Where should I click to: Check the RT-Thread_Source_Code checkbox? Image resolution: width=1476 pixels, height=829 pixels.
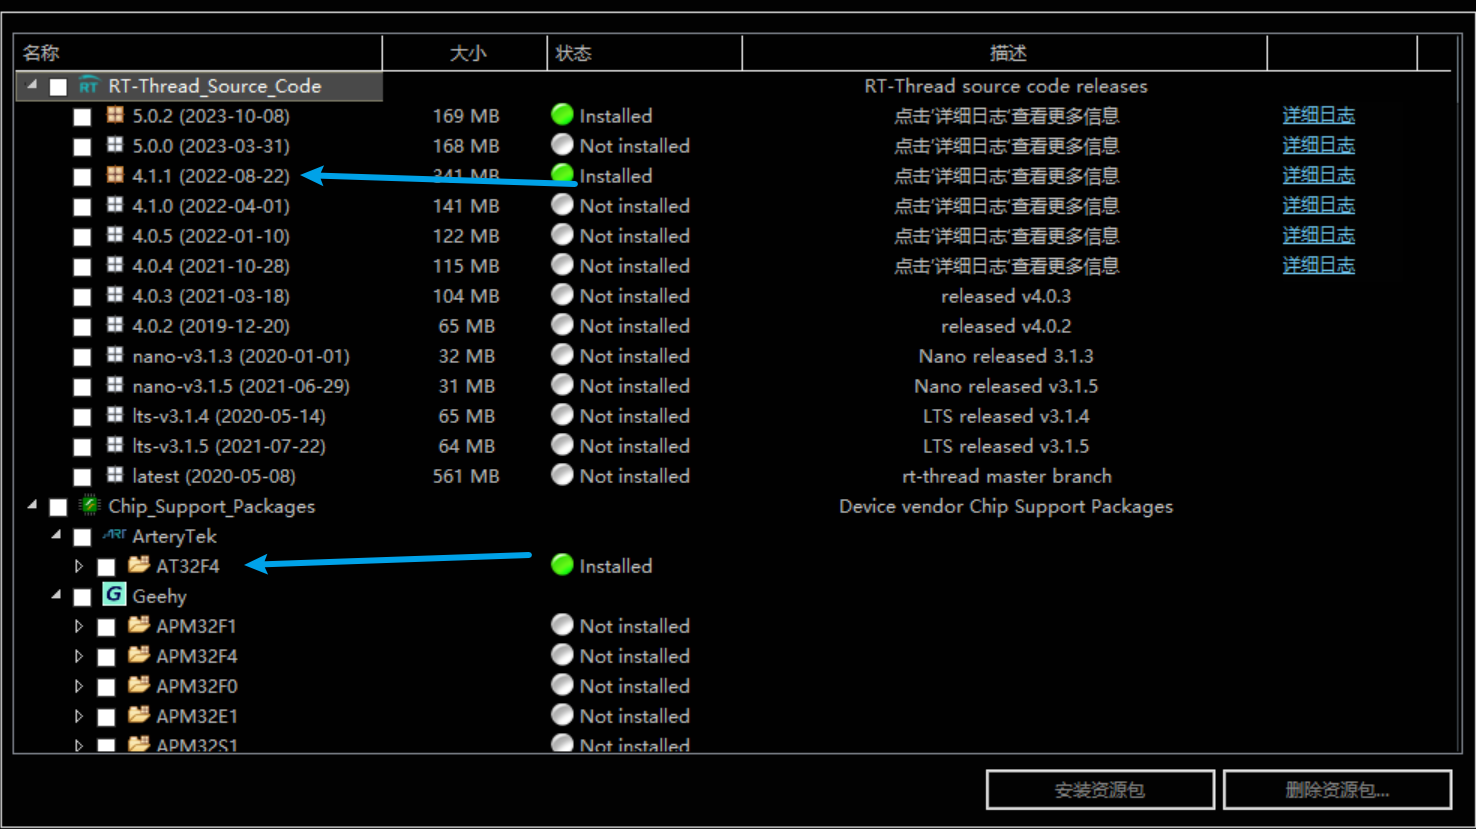pos(58,87)
